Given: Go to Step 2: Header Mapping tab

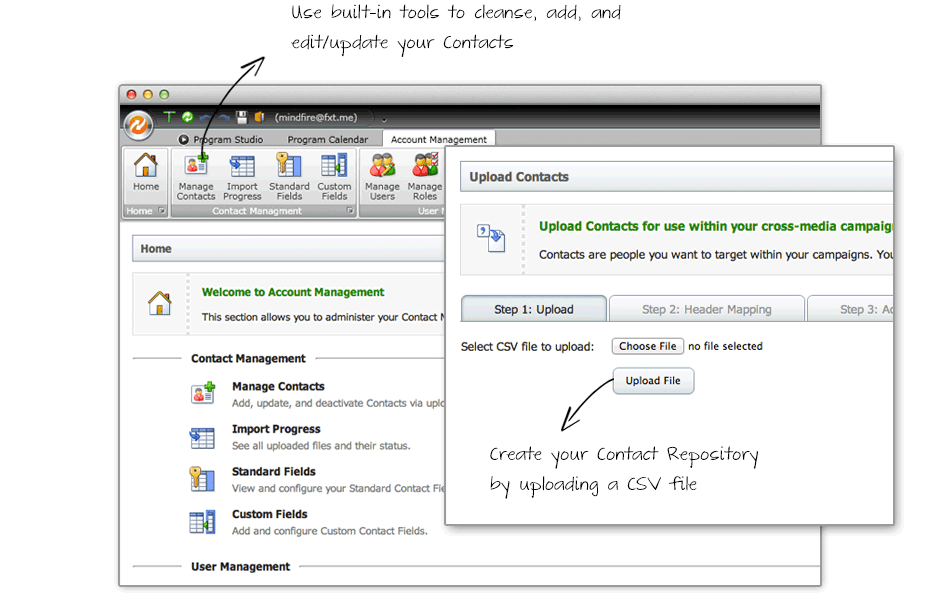Looking at the screenshot, I should click(706, 309).
